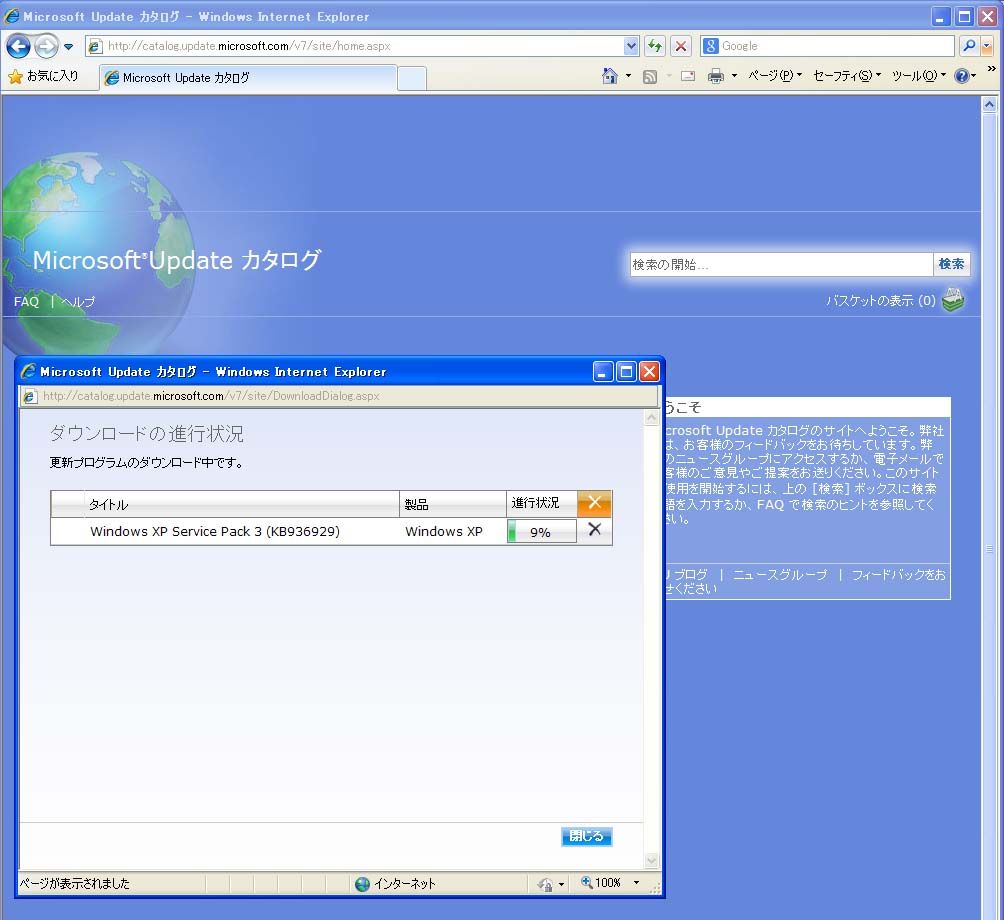Click the 検索 search button
1004x920 pixels.
tap(951, 264)
